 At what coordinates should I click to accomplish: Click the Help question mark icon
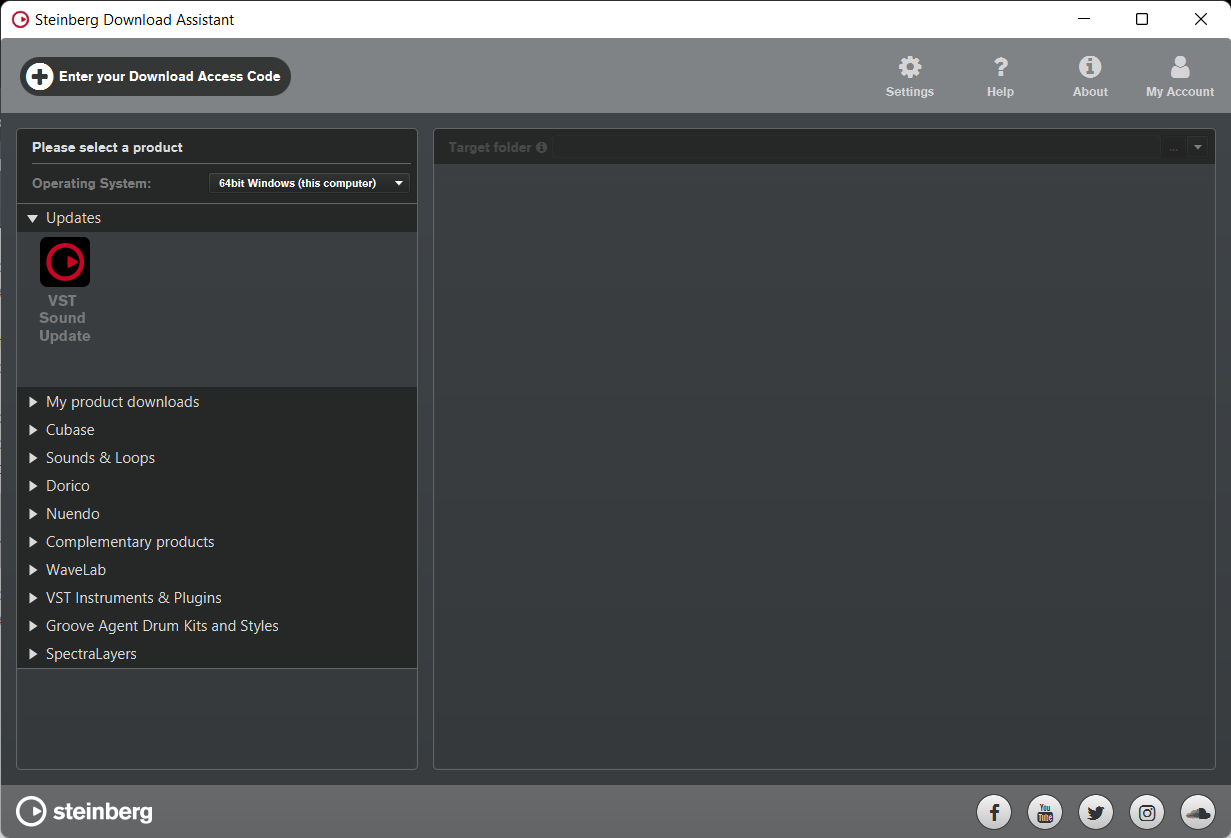[1000, 68]
